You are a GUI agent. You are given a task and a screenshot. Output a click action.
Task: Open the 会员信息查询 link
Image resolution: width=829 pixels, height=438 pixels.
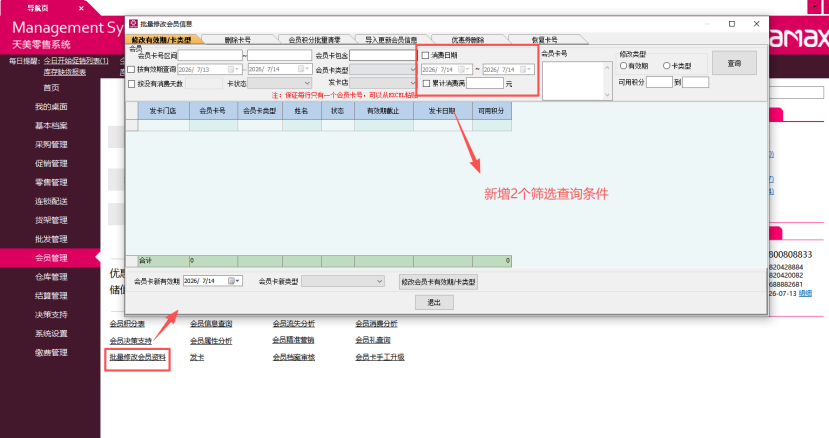(x=211, y=323)
